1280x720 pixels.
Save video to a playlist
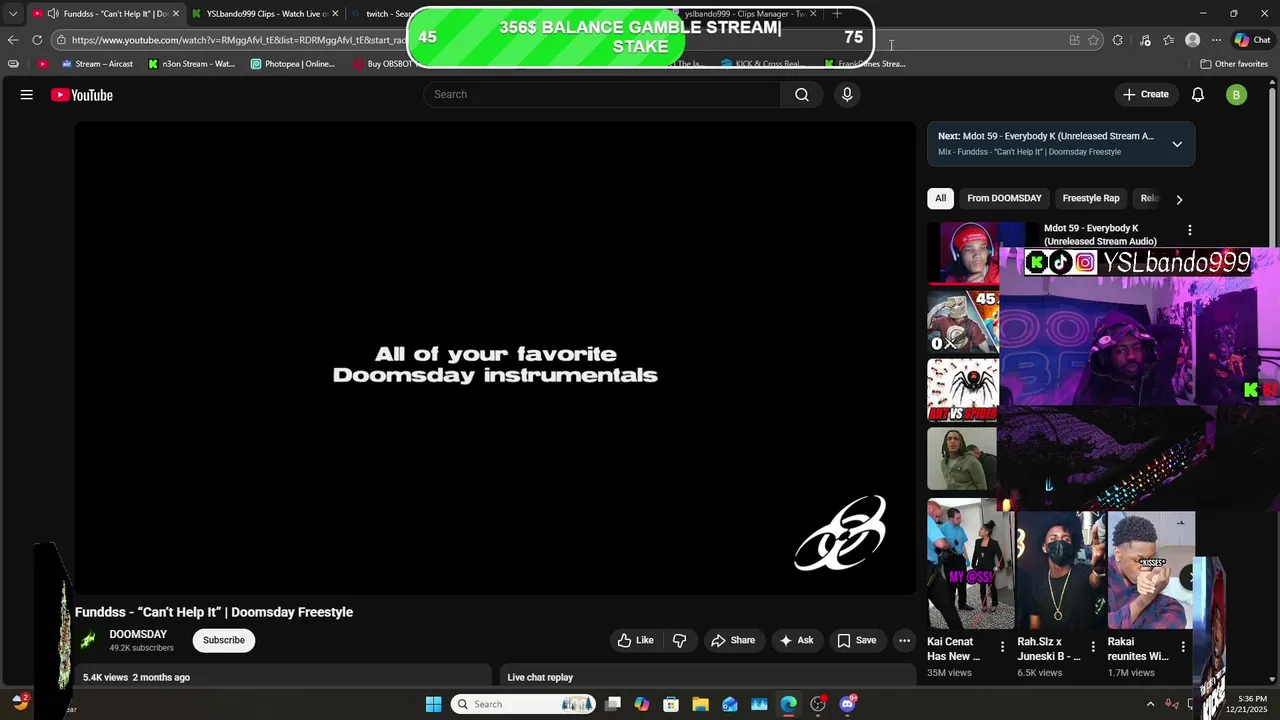(857, 640)
